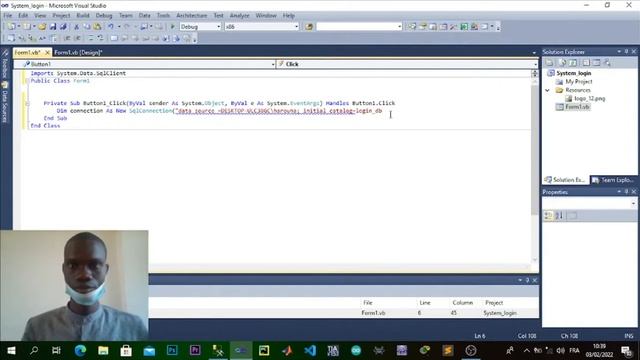Click the View Code icon in Solution Explorer
The image size is (640, 360).
pos(586,62)
